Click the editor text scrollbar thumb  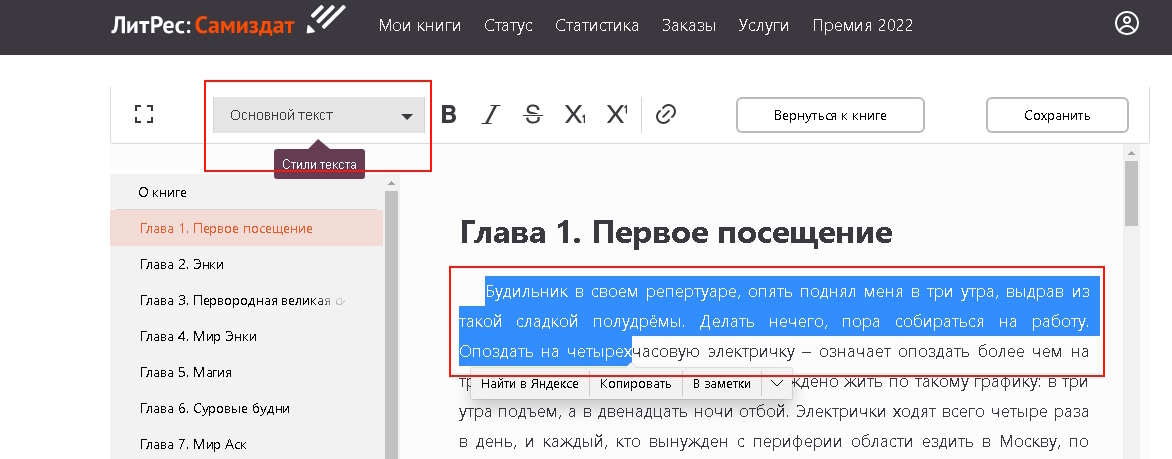coord(1132,193)
